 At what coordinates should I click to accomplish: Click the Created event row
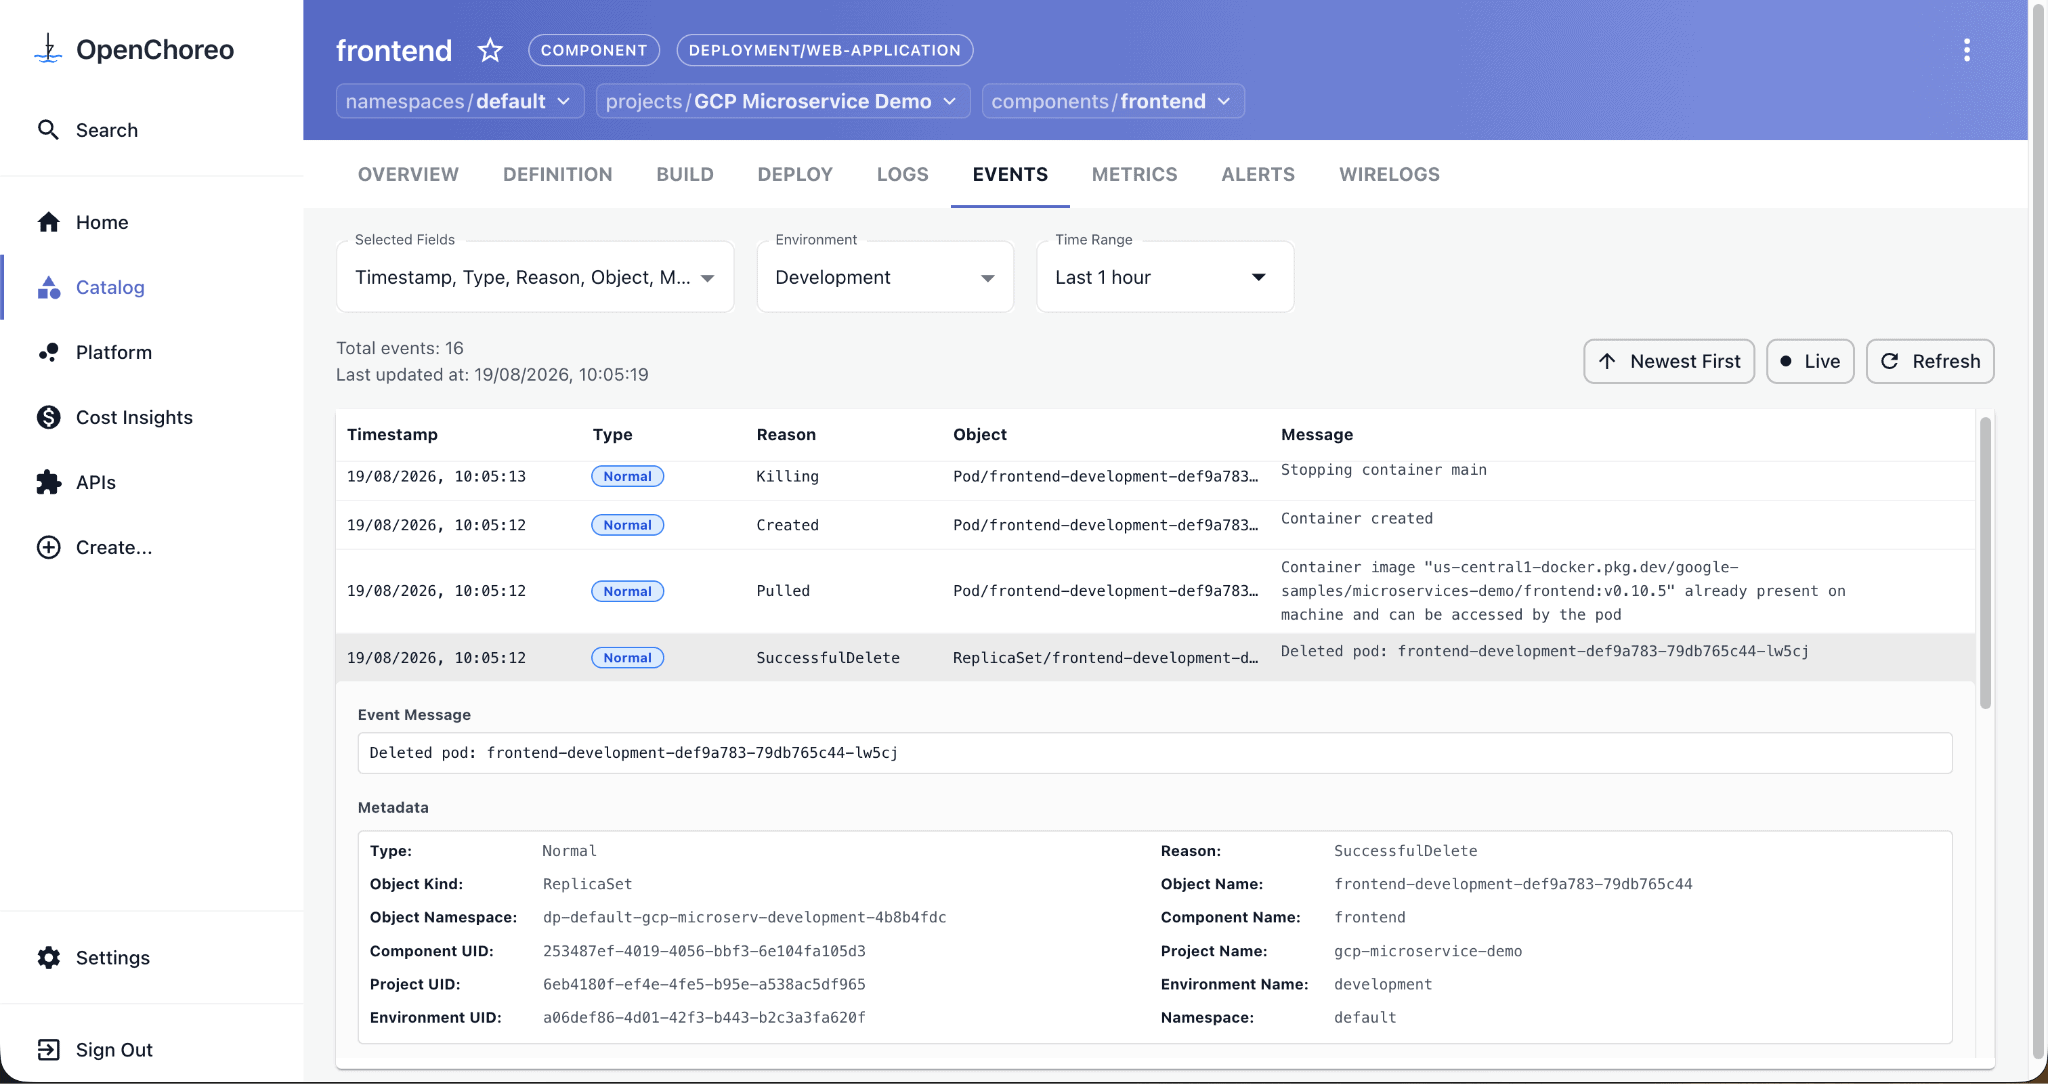coord(1155,525)
